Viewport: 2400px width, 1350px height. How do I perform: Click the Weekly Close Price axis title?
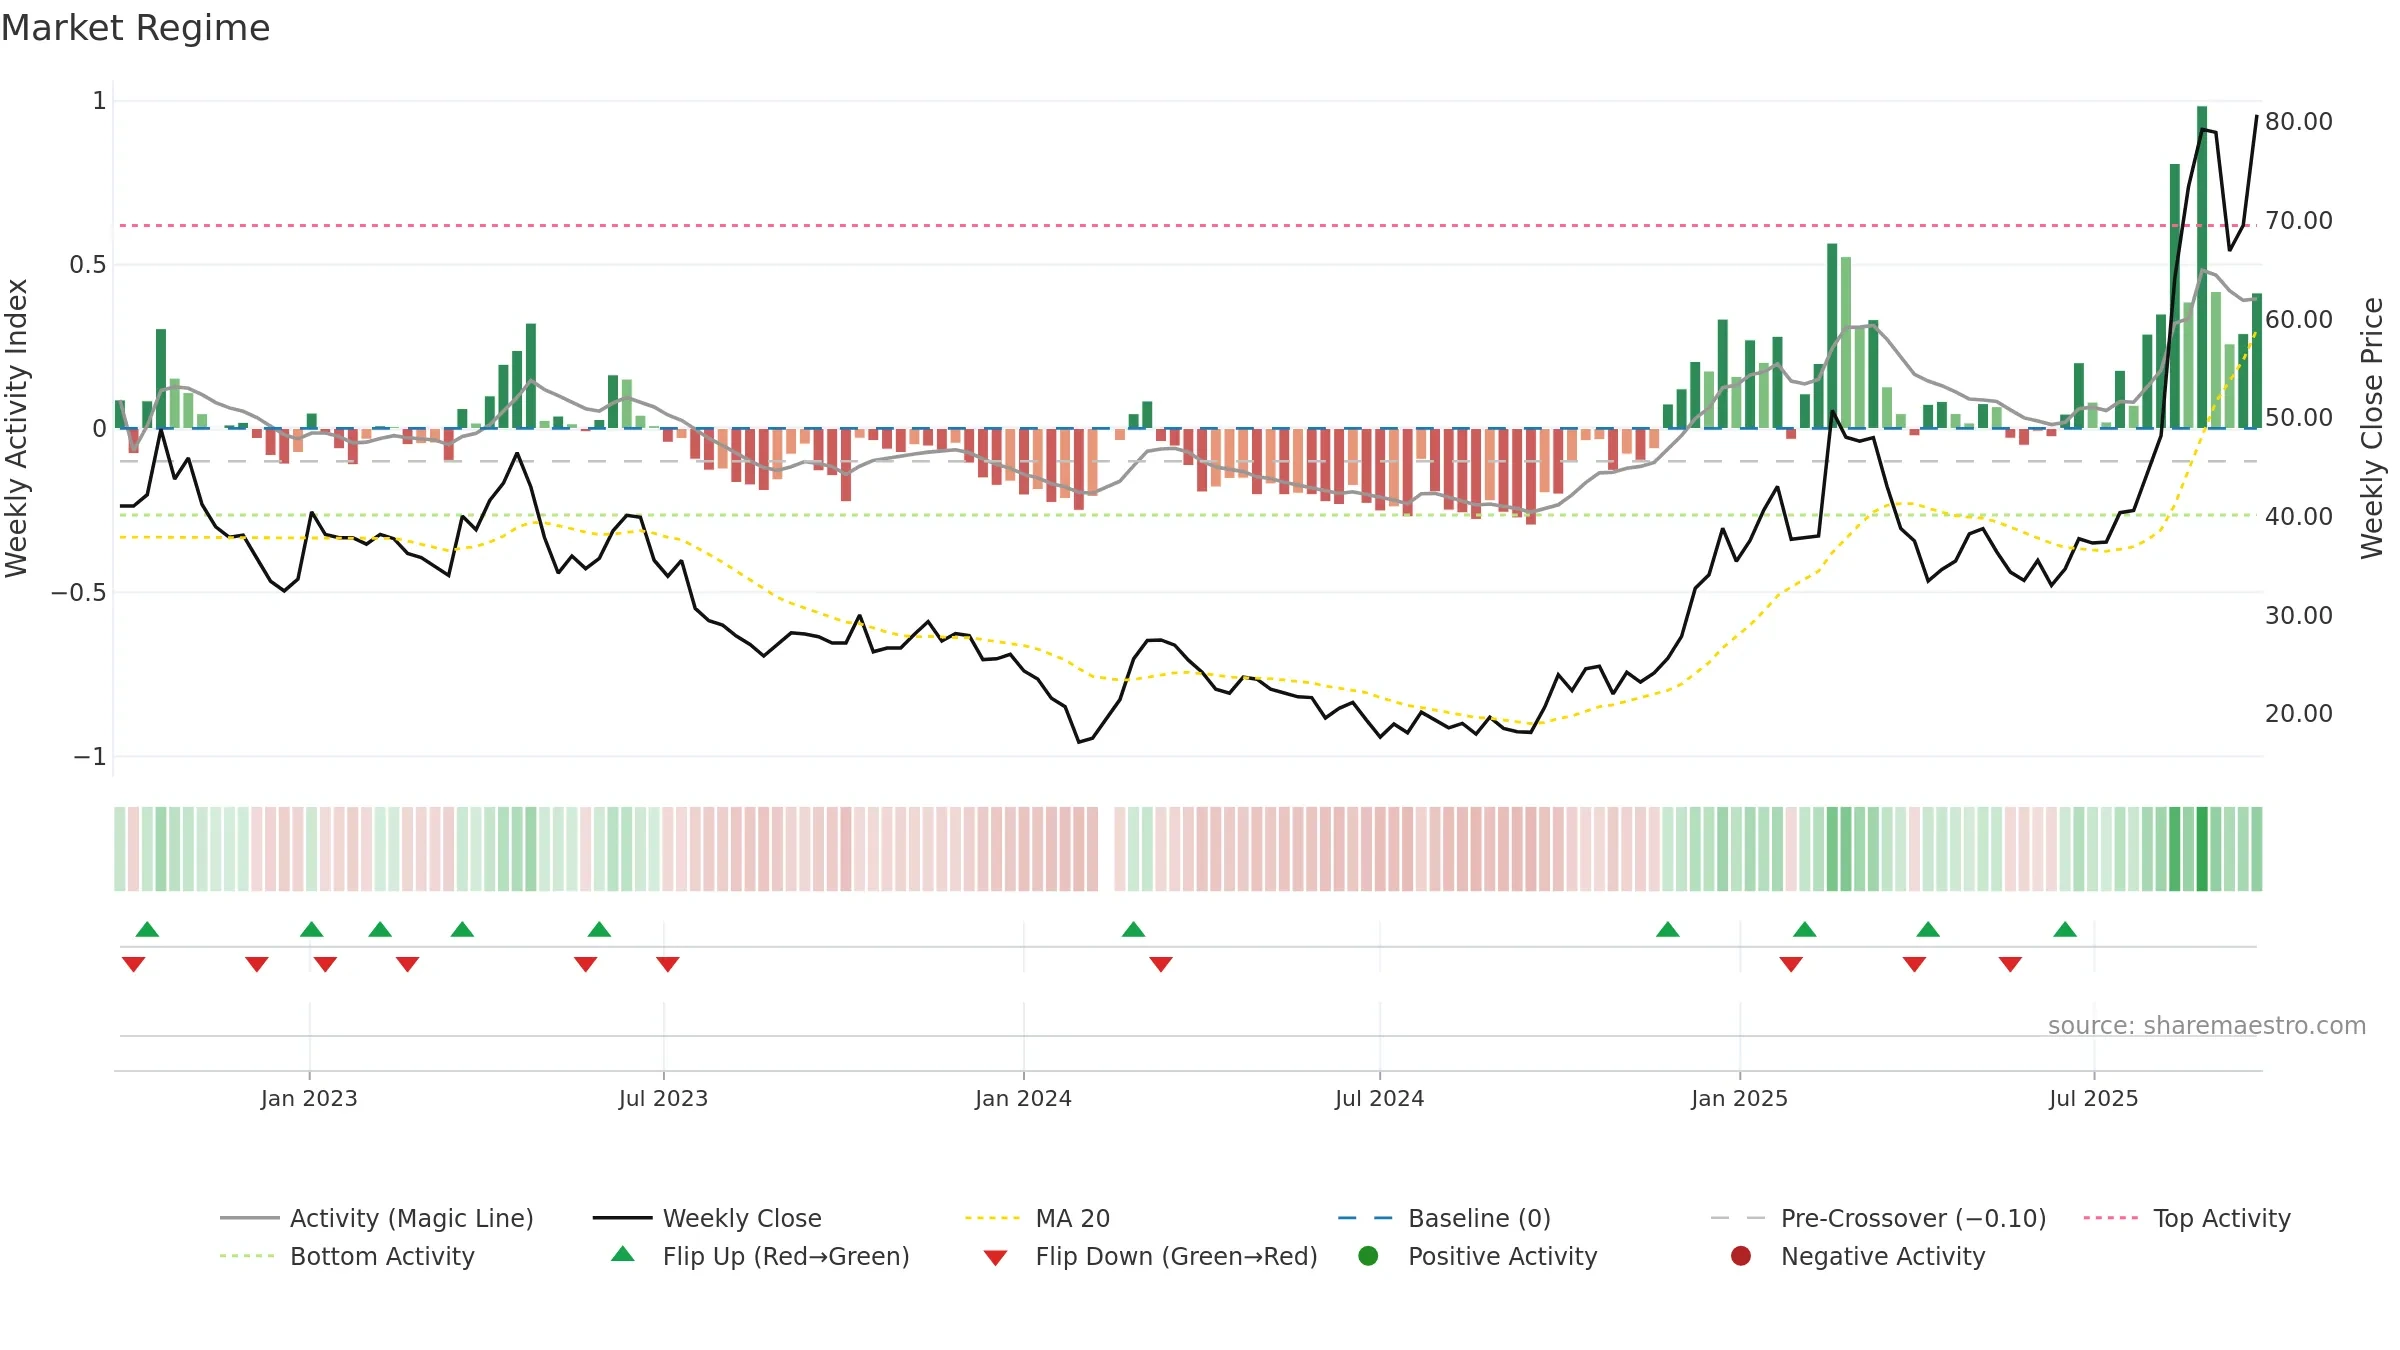tap(2372, 428)
